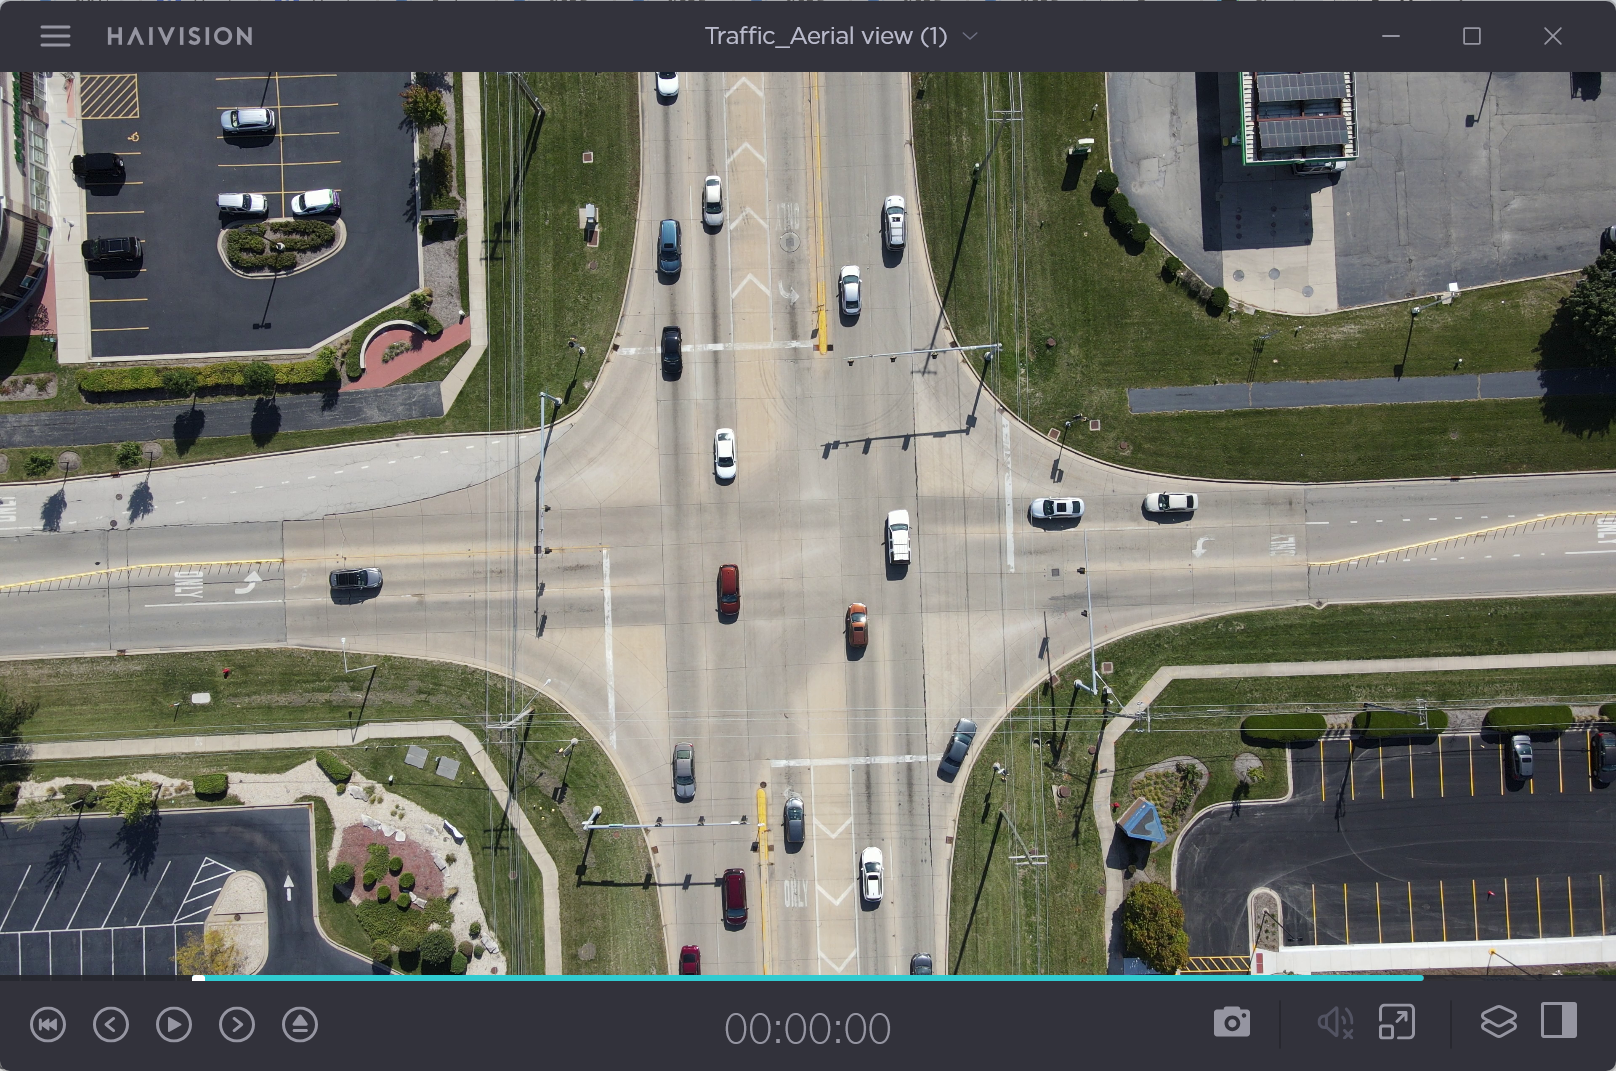Toggle playback with the Play button
The image size is (1616, 1071).
click(174, 1025)
